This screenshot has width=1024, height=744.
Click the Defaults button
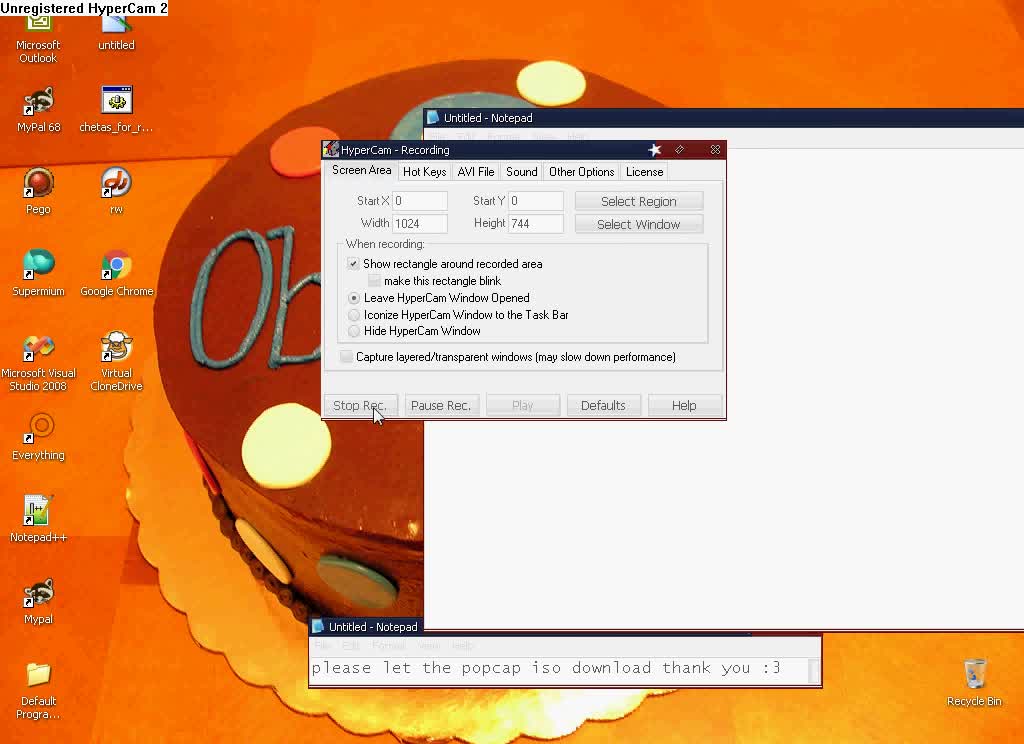[603, 406]
